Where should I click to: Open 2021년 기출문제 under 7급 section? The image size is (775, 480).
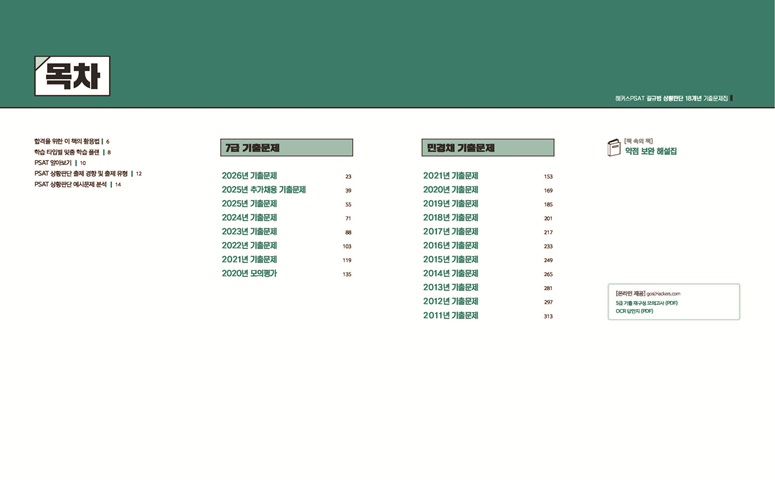(249, 260)
